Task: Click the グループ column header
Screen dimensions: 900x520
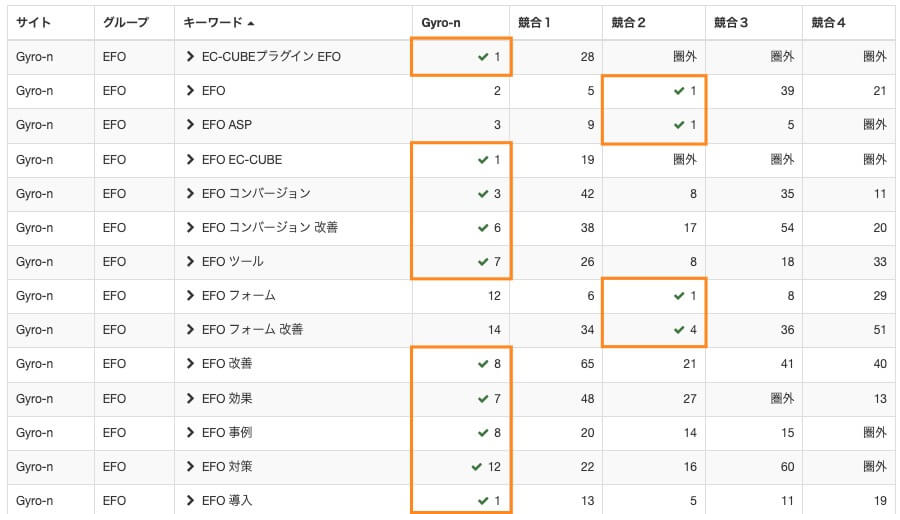Action: point(125,22)
